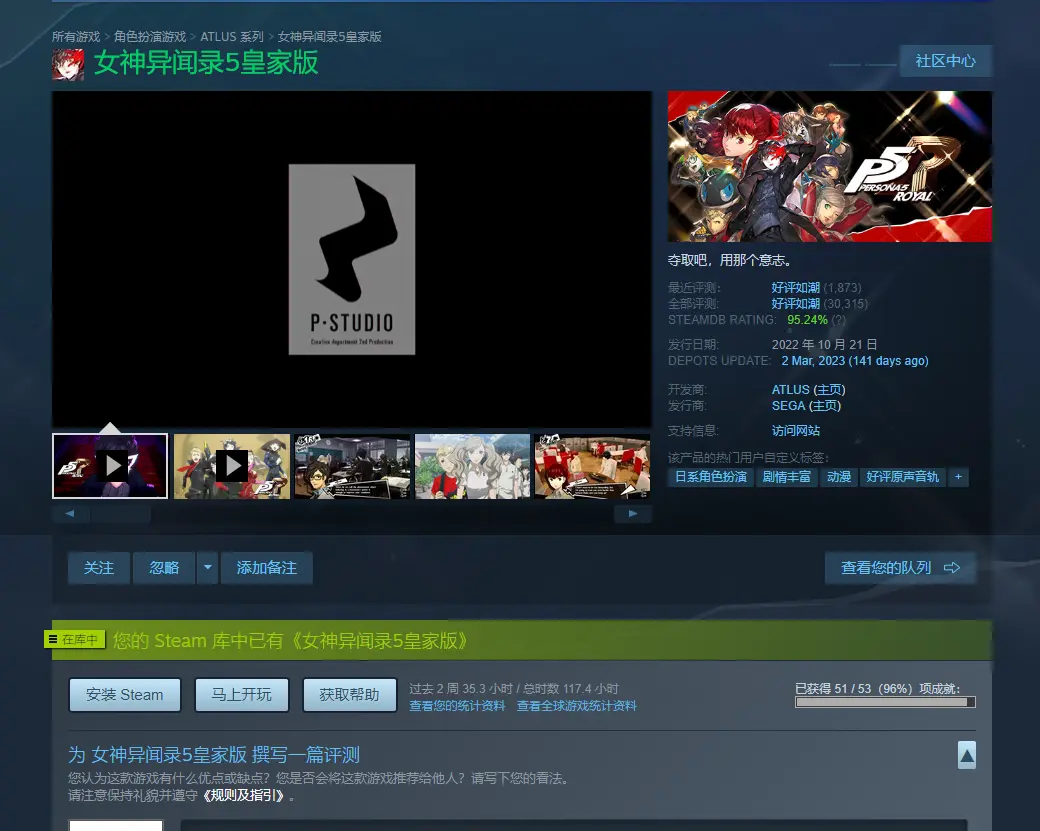Add a new tag with plus button
The image size is (1040, 831).
tap(958, 477)
